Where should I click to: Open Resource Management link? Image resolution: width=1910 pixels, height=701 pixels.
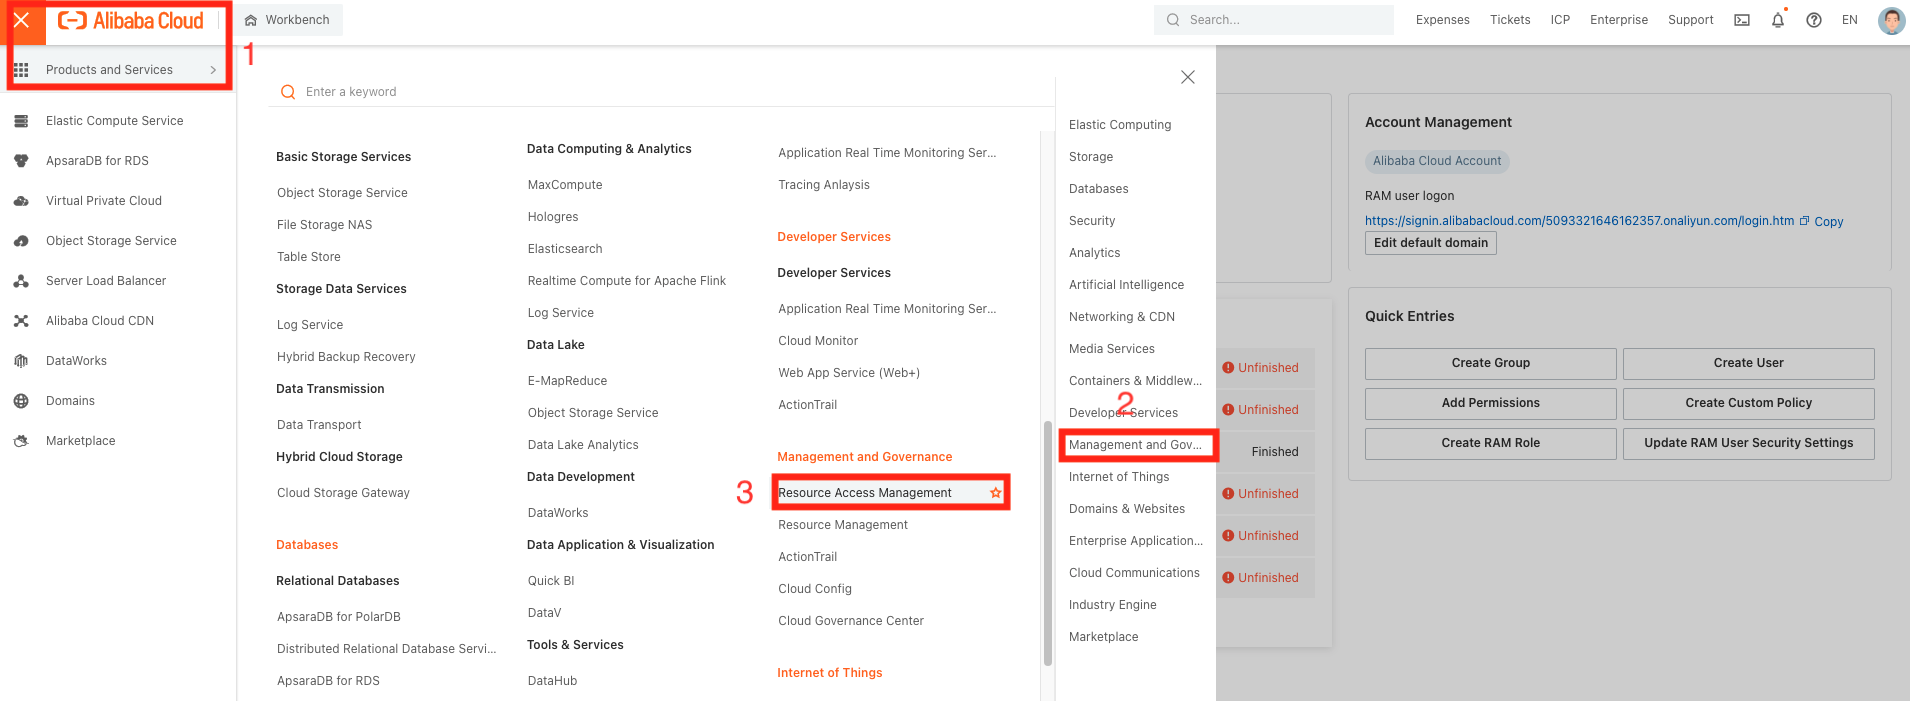click(843, 525)
